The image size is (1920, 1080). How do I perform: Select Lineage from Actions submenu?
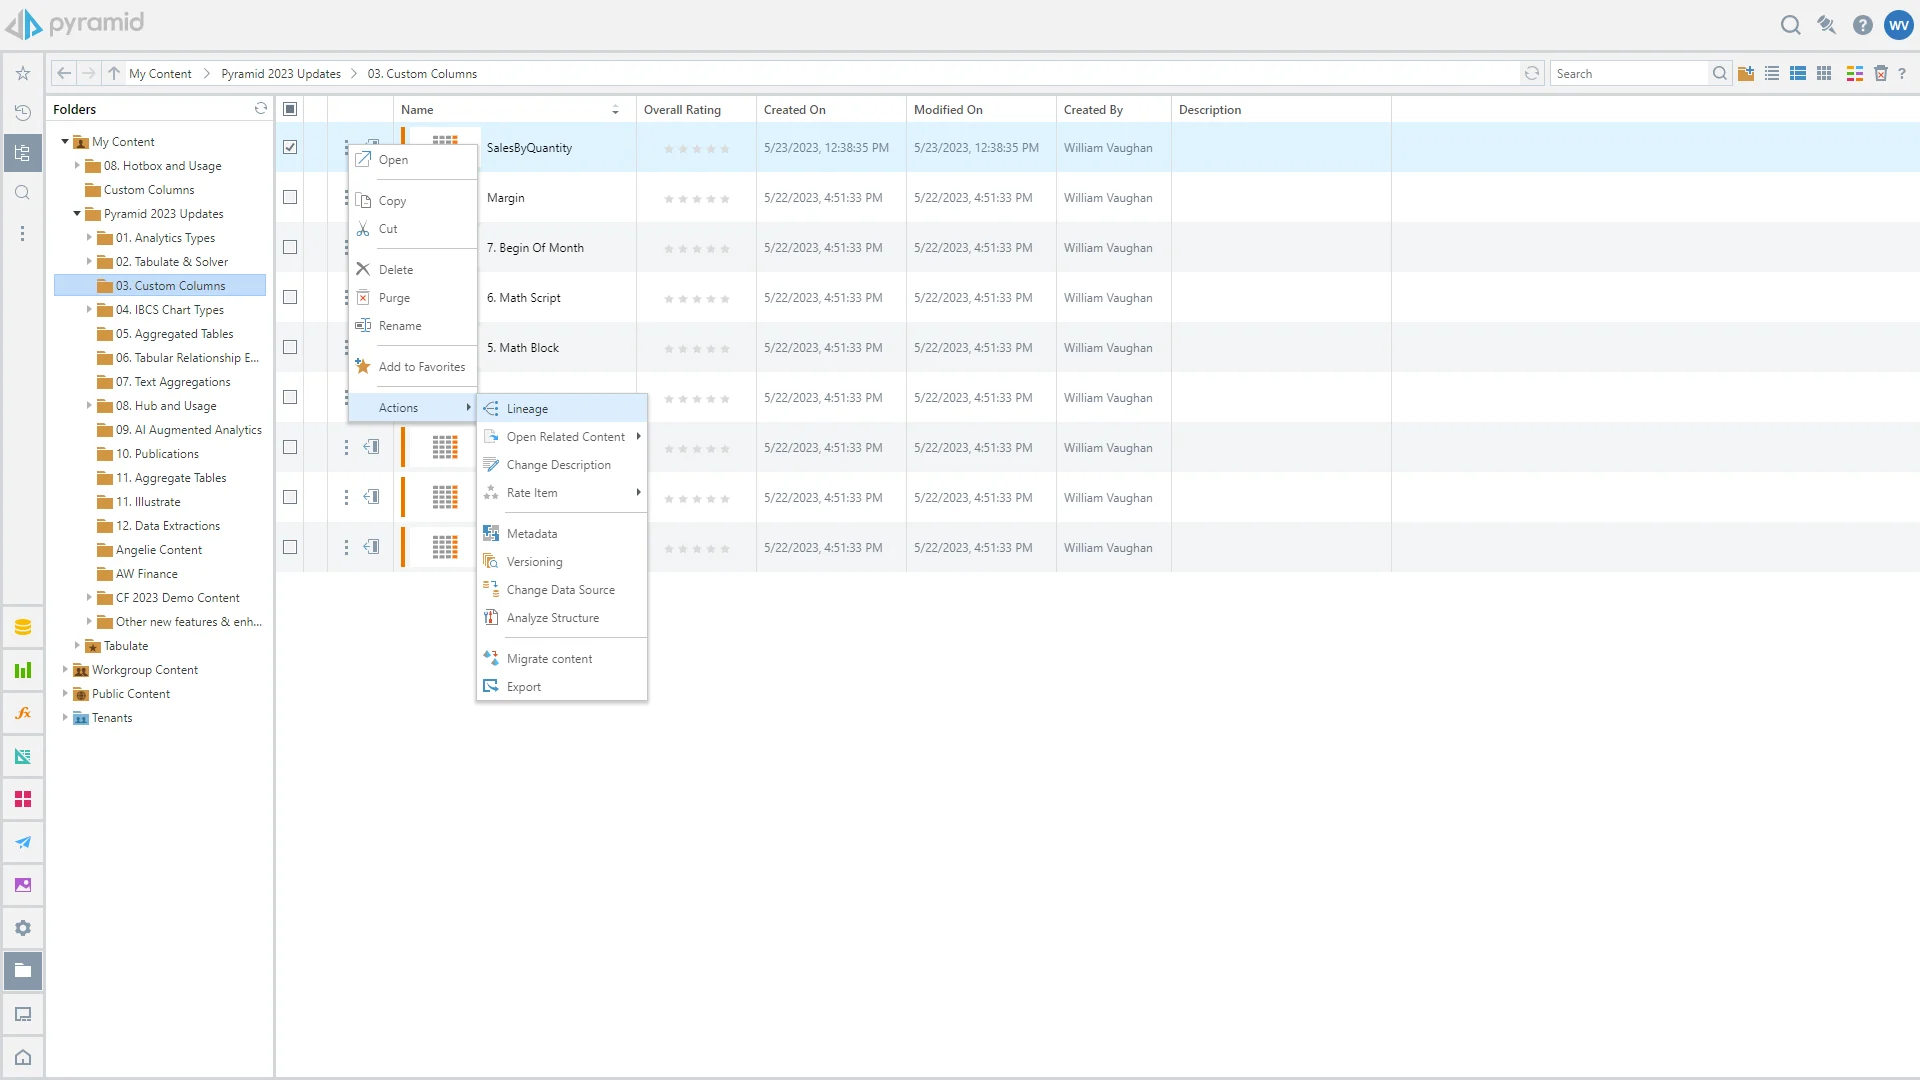[x=527, y=409]
